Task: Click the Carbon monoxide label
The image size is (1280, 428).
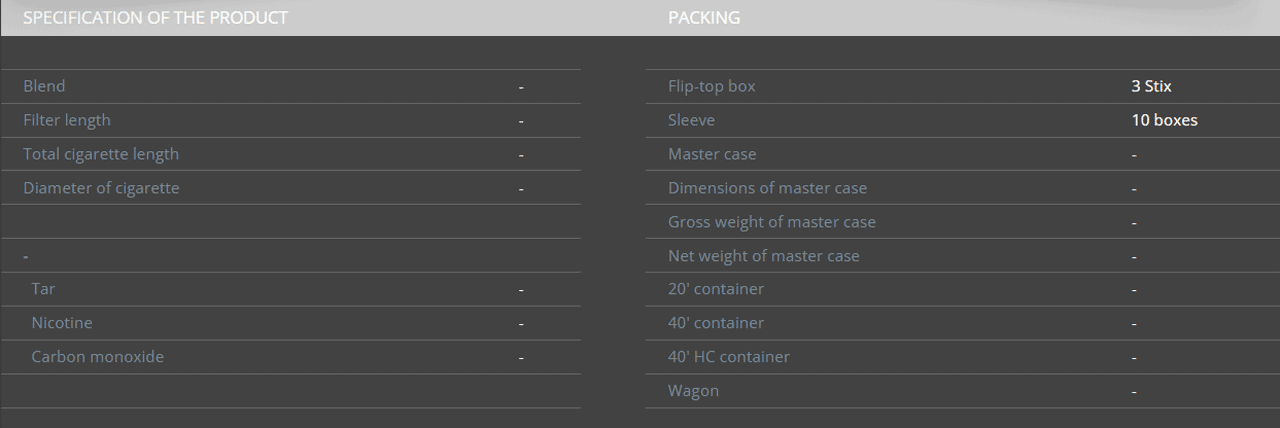Action: coord(98,357)
